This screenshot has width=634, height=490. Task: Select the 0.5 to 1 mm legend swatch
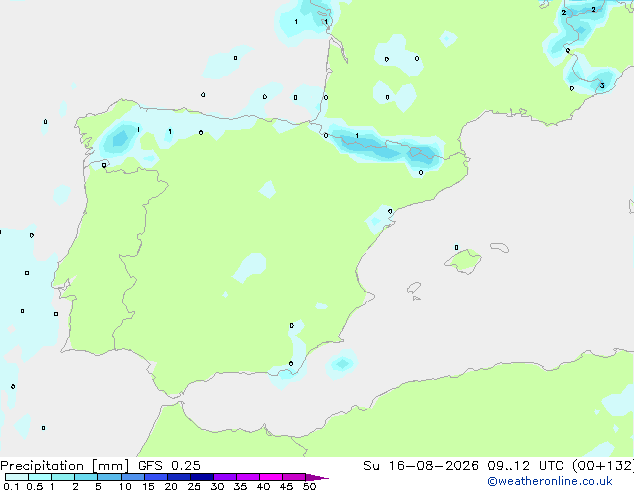click(x=40, y=477)
